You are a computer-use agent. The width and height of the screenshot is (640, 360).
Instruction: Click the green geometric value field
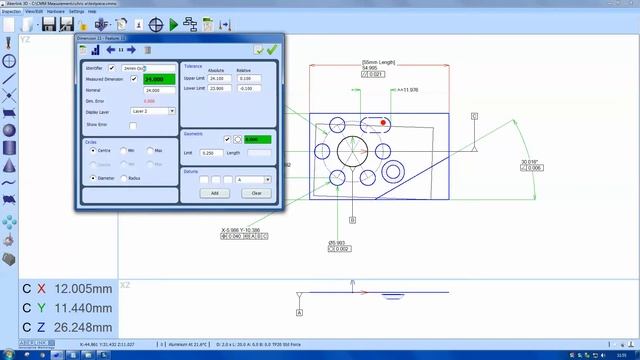point(258,140)
